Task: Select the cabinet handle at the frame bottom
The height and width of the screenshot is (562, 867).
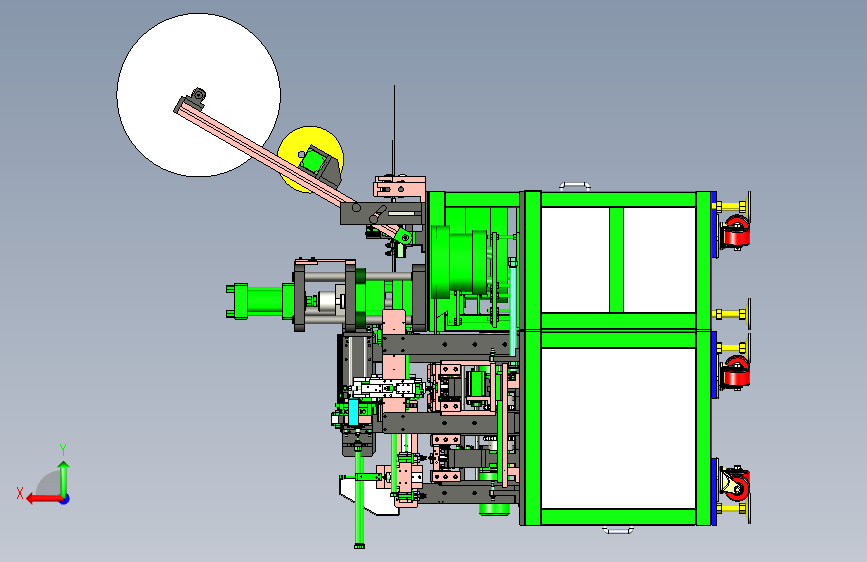Action: (618, 530)
